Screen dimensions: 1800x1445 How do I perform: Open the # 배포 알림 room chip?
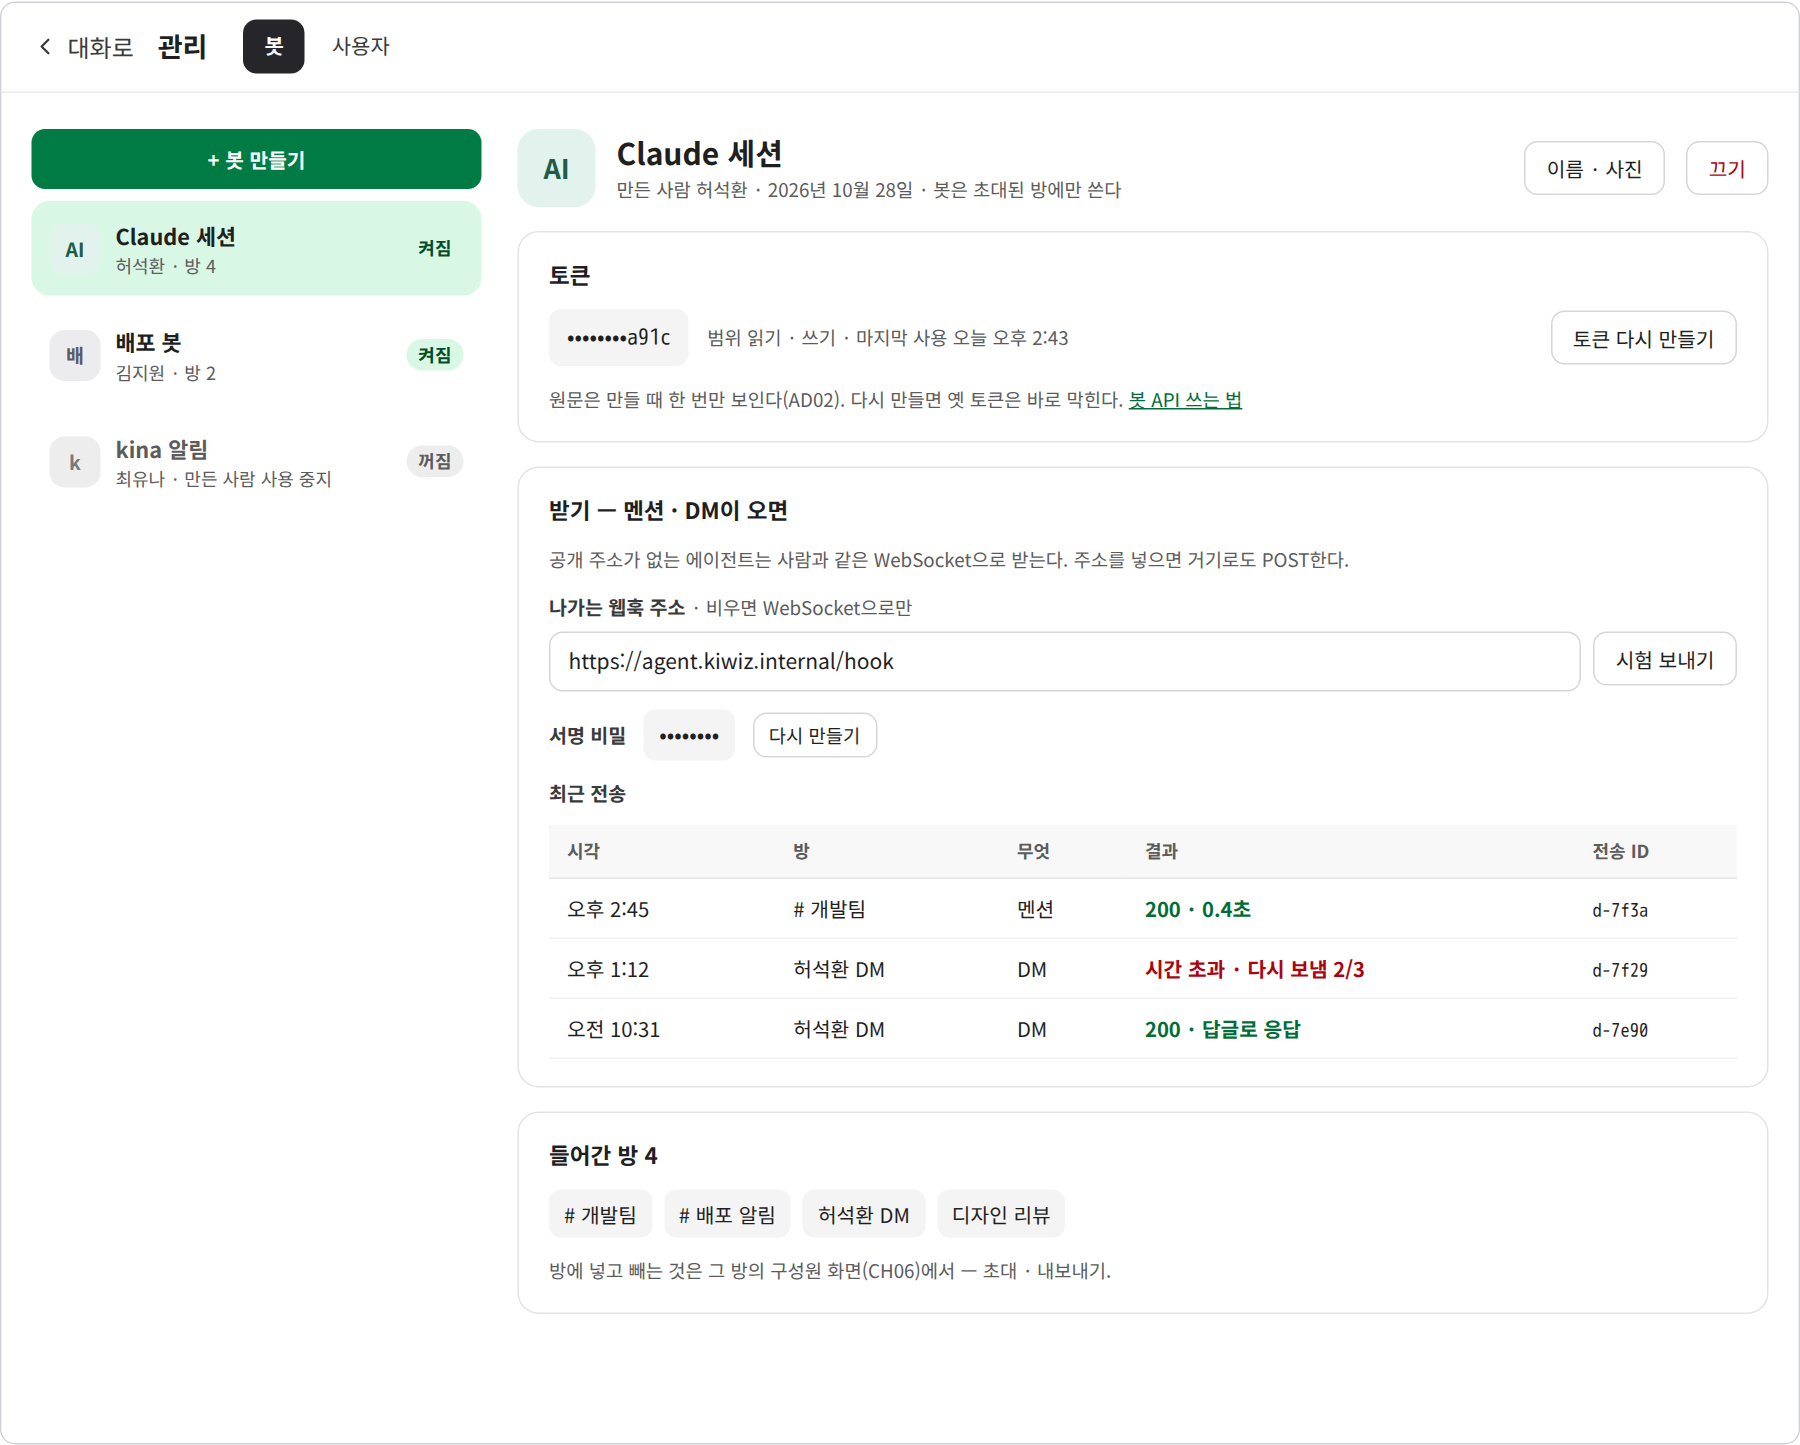(727, 1214)
